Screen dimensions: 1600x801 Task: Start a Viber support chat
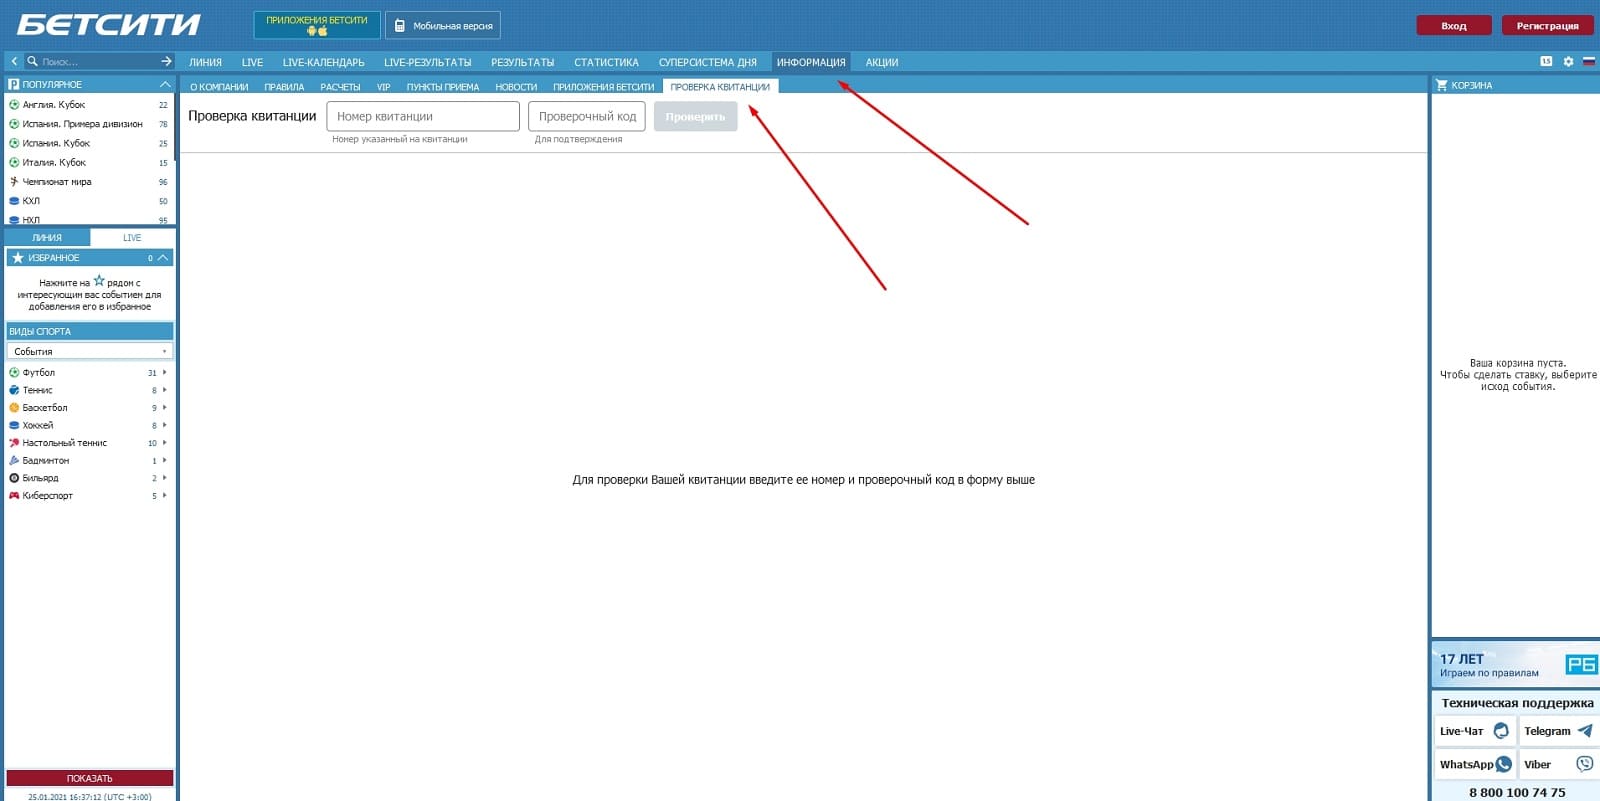coord(1558,764)
